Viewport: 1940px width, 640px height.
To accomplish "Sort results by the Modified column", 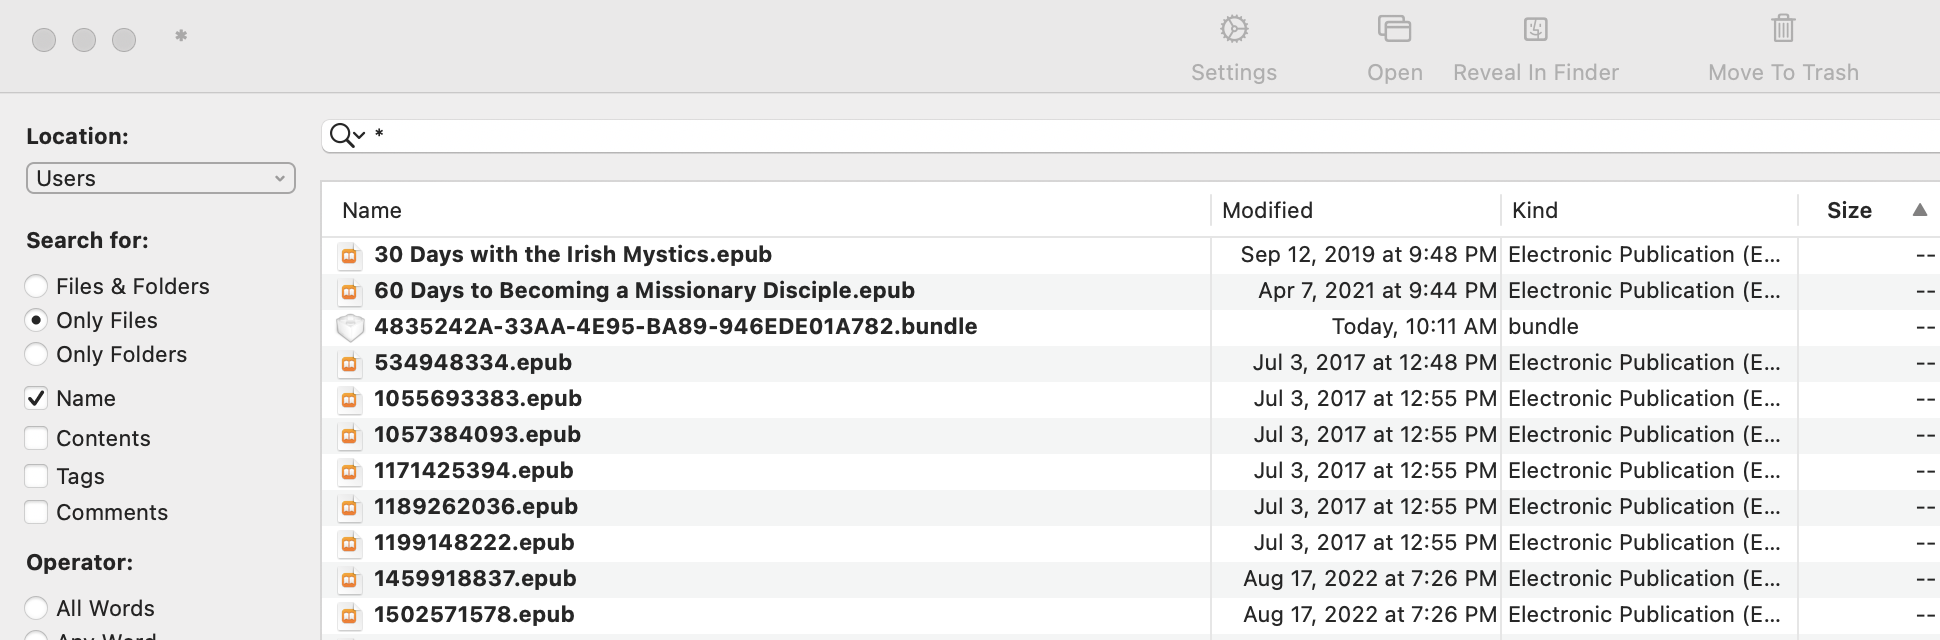I will tap(1267, 210).
